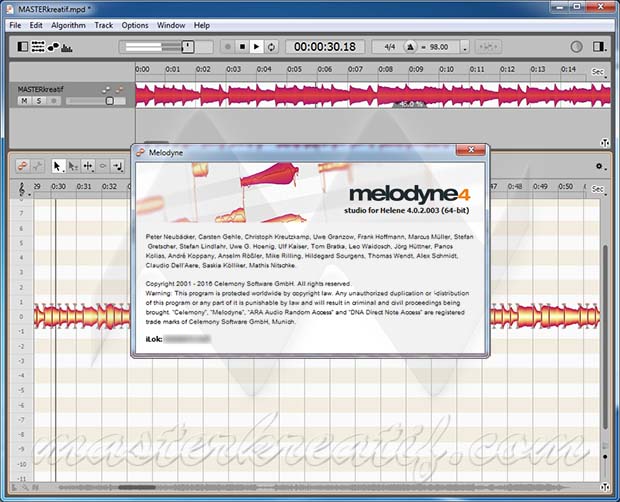
Task: Click pitch row label 7 in the note editor
Action: click(21, 213)
